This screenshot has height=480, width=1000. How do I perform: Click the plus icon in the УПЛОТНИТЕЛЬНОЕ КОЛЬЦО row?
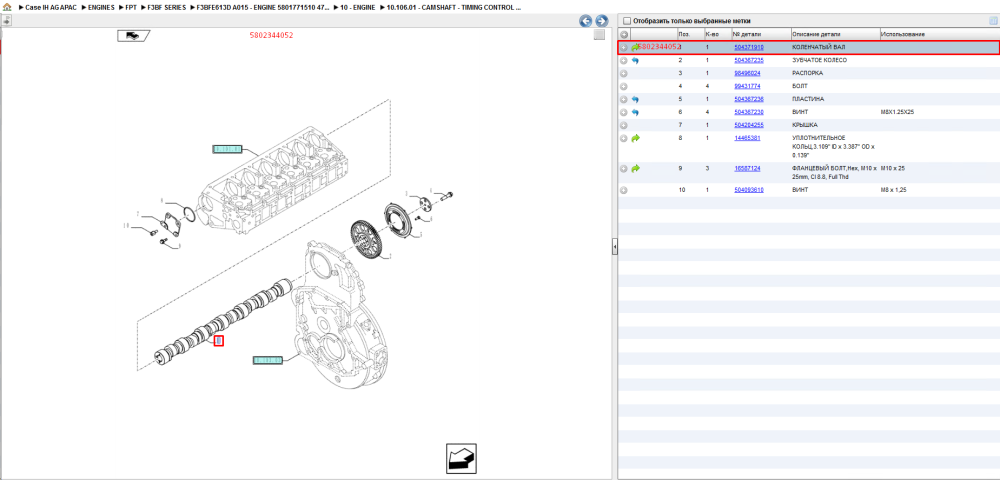pos(624,138)
